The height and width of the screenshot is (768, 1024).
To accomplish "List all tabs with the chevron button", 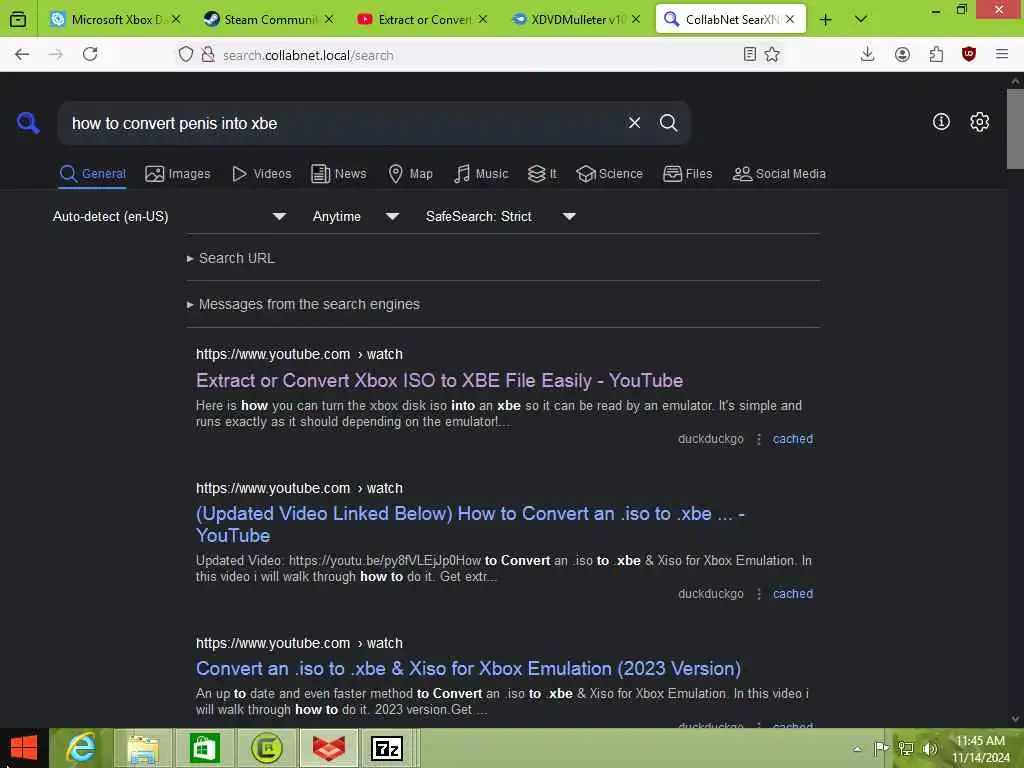I will point(861,19).
